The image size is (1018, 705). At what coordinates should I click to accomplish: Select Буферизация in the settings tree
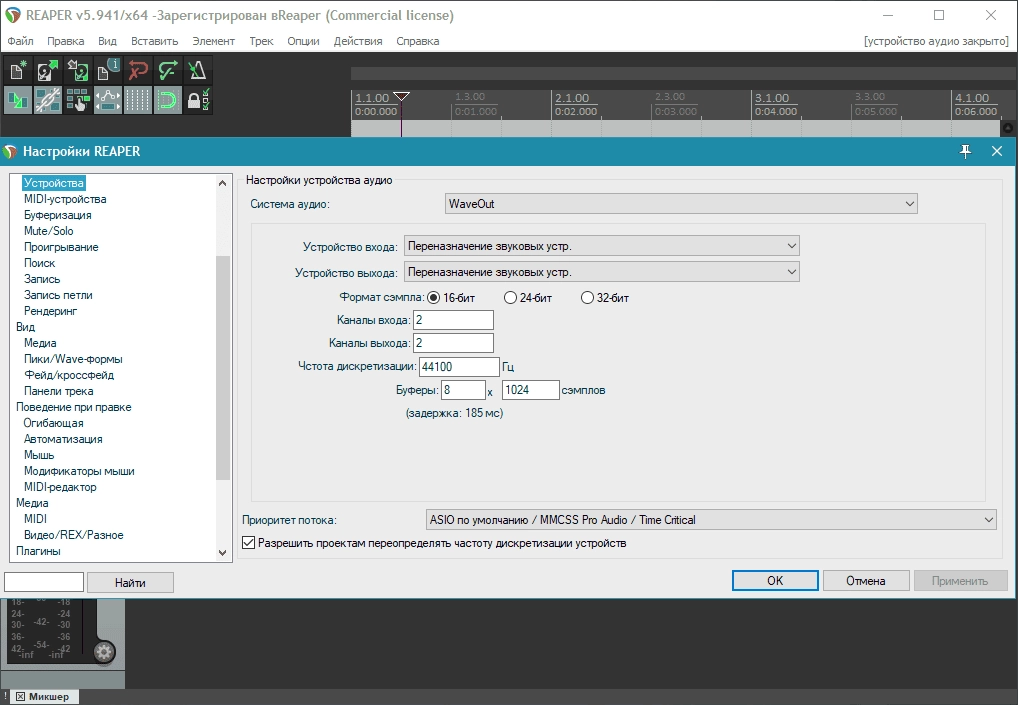58,215
